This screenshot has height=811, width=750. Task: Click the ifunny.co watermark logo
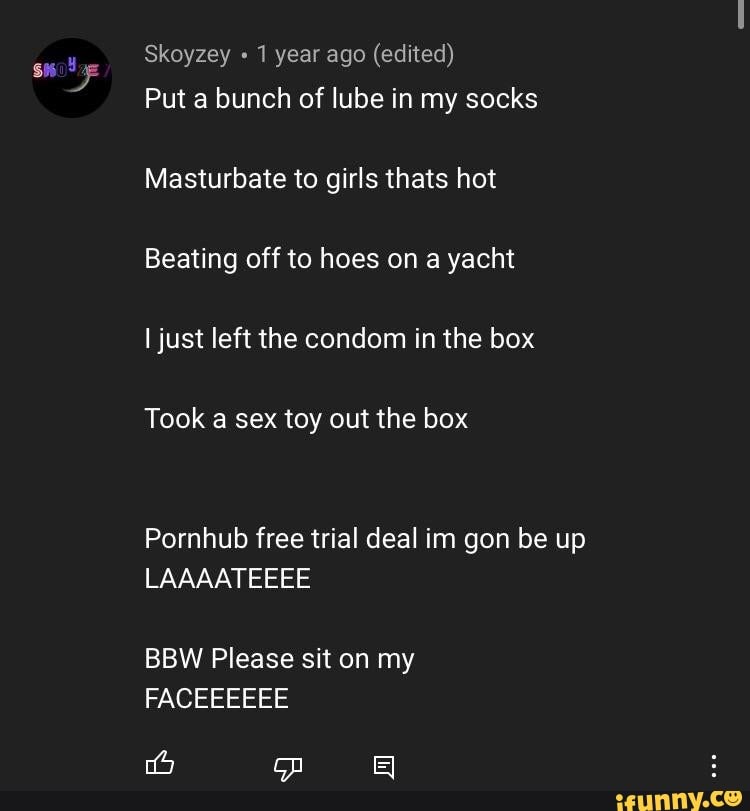[680, 800]
